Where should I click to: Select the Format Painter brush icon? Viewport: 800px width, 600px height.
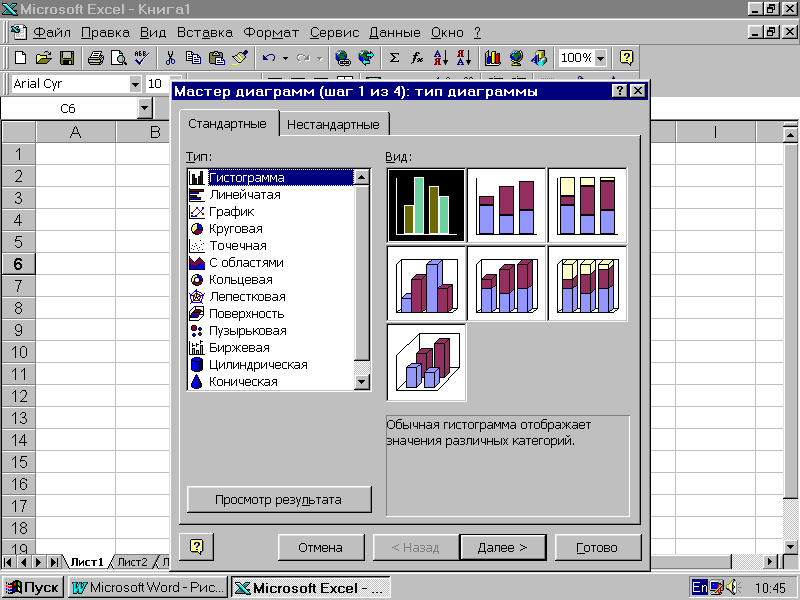[240, 58]
